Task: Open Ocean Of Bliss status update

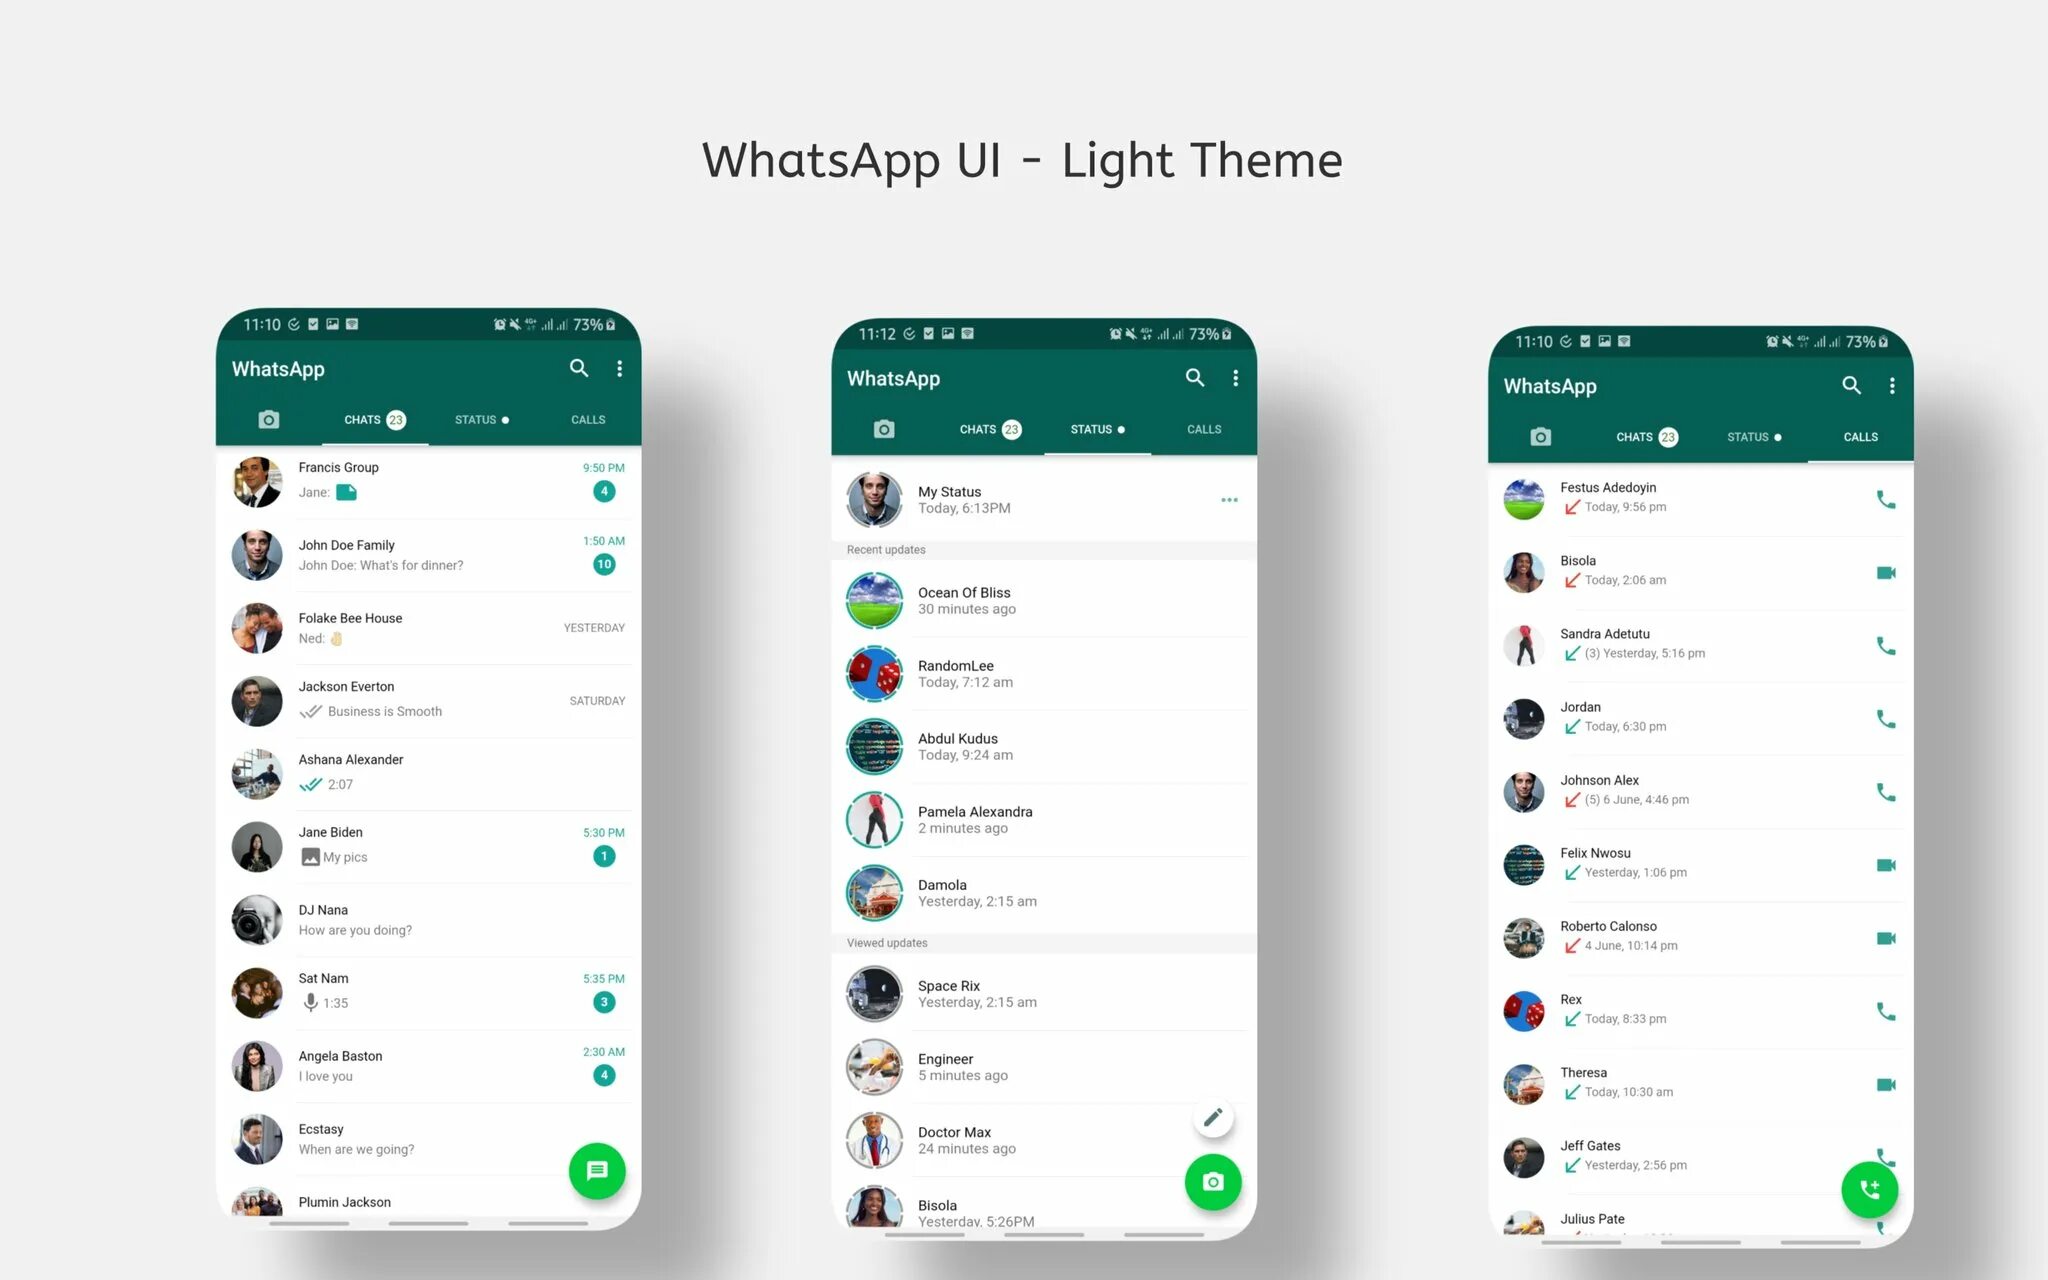Action: click(x=1038, y=600)
